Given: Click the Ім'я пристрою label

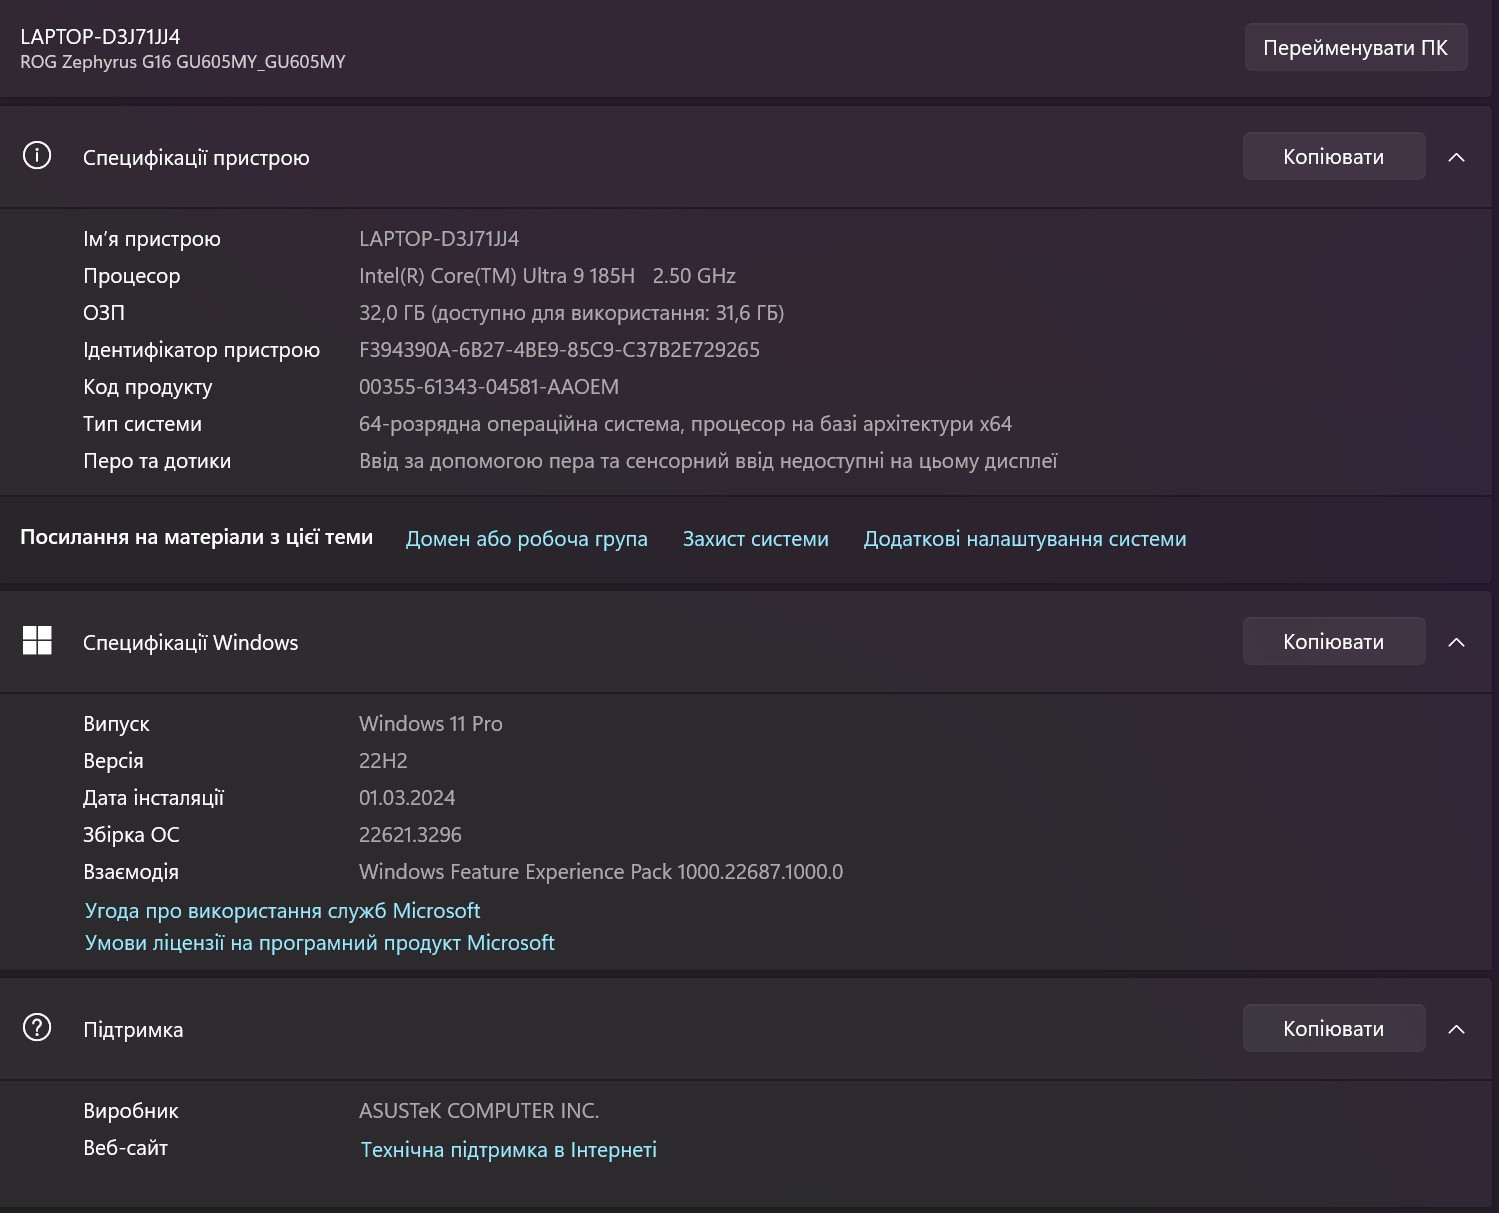Looking at the screenshot, I should (x=152, y=239).
